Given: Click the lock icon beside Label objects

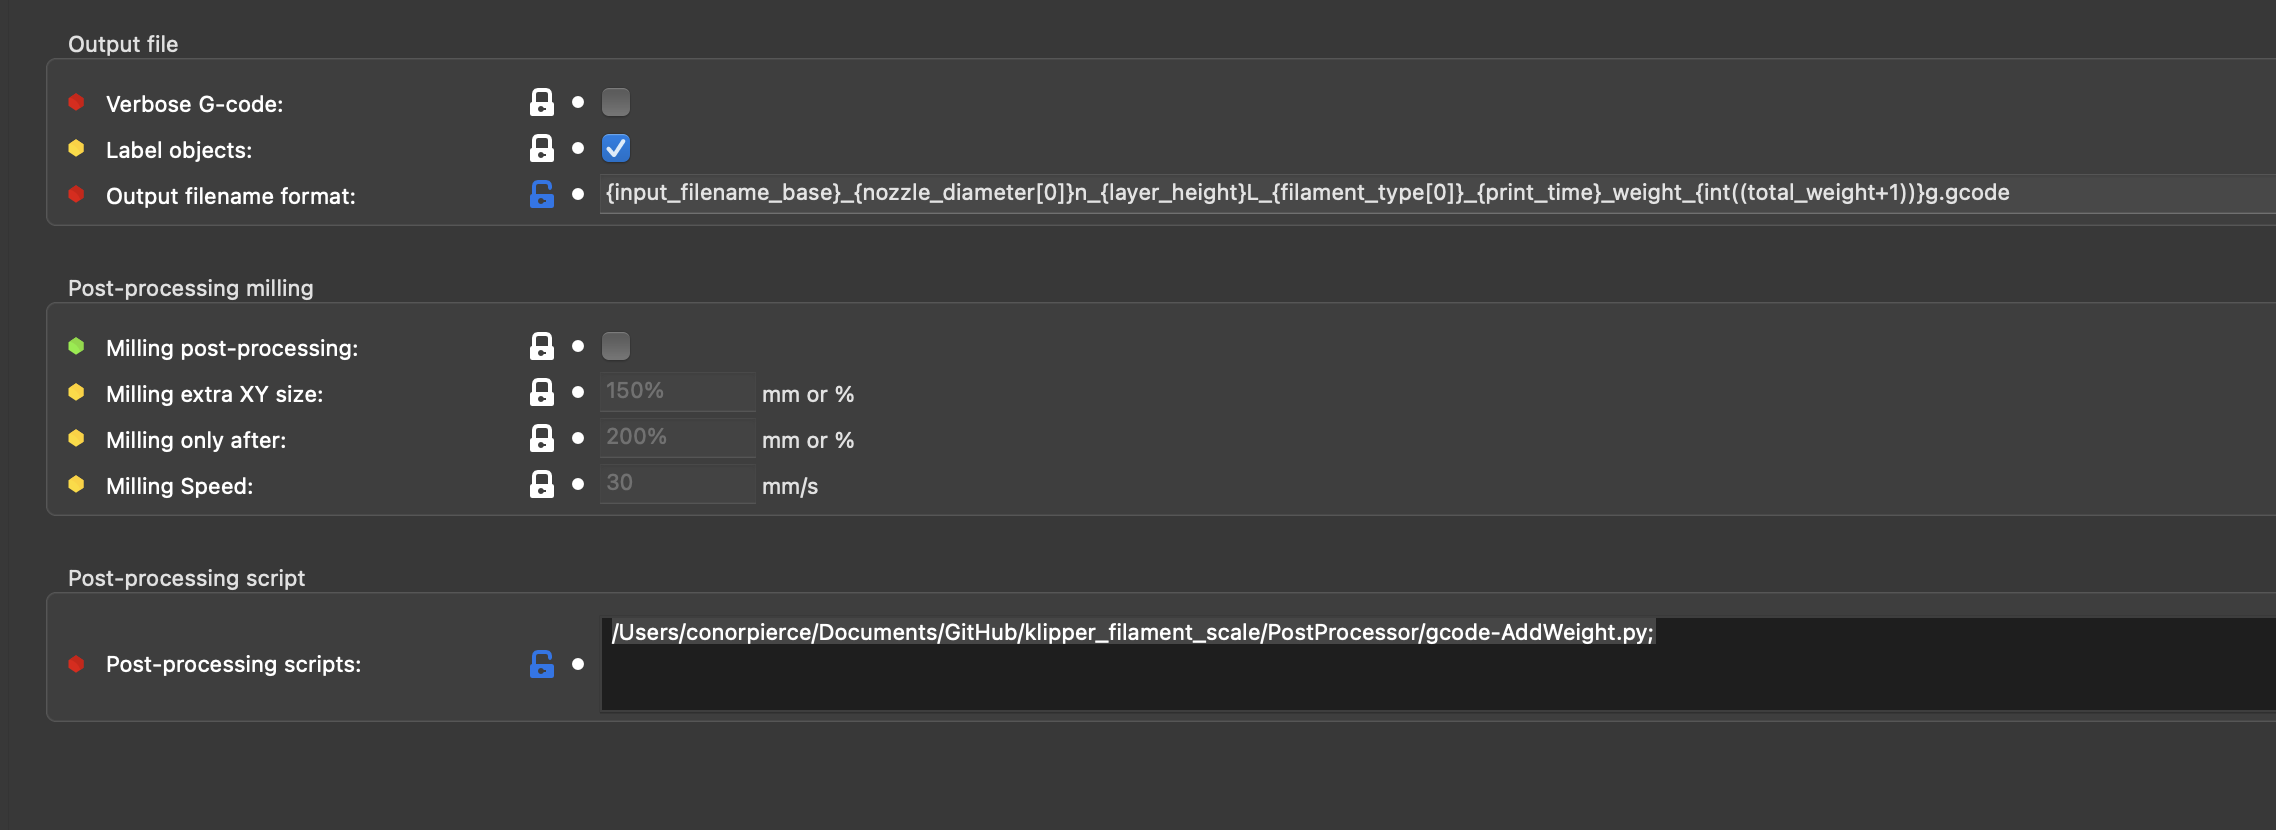Looking at the screenshot, I should 541,147.
